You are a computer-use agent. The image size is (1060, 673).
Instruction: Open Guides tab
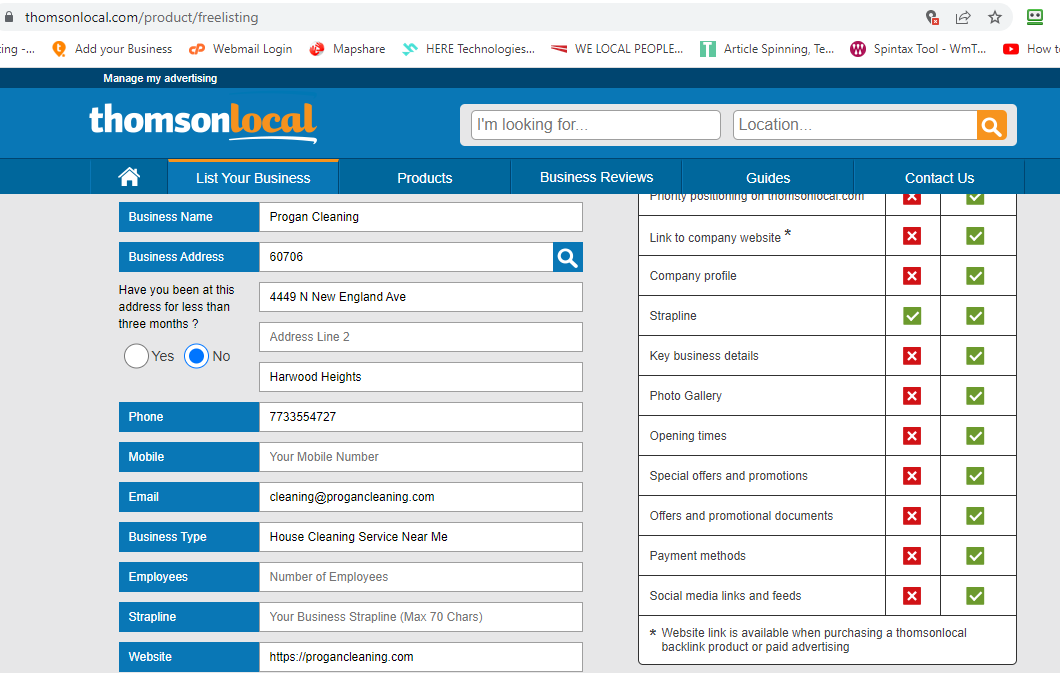tap(768, 178)
